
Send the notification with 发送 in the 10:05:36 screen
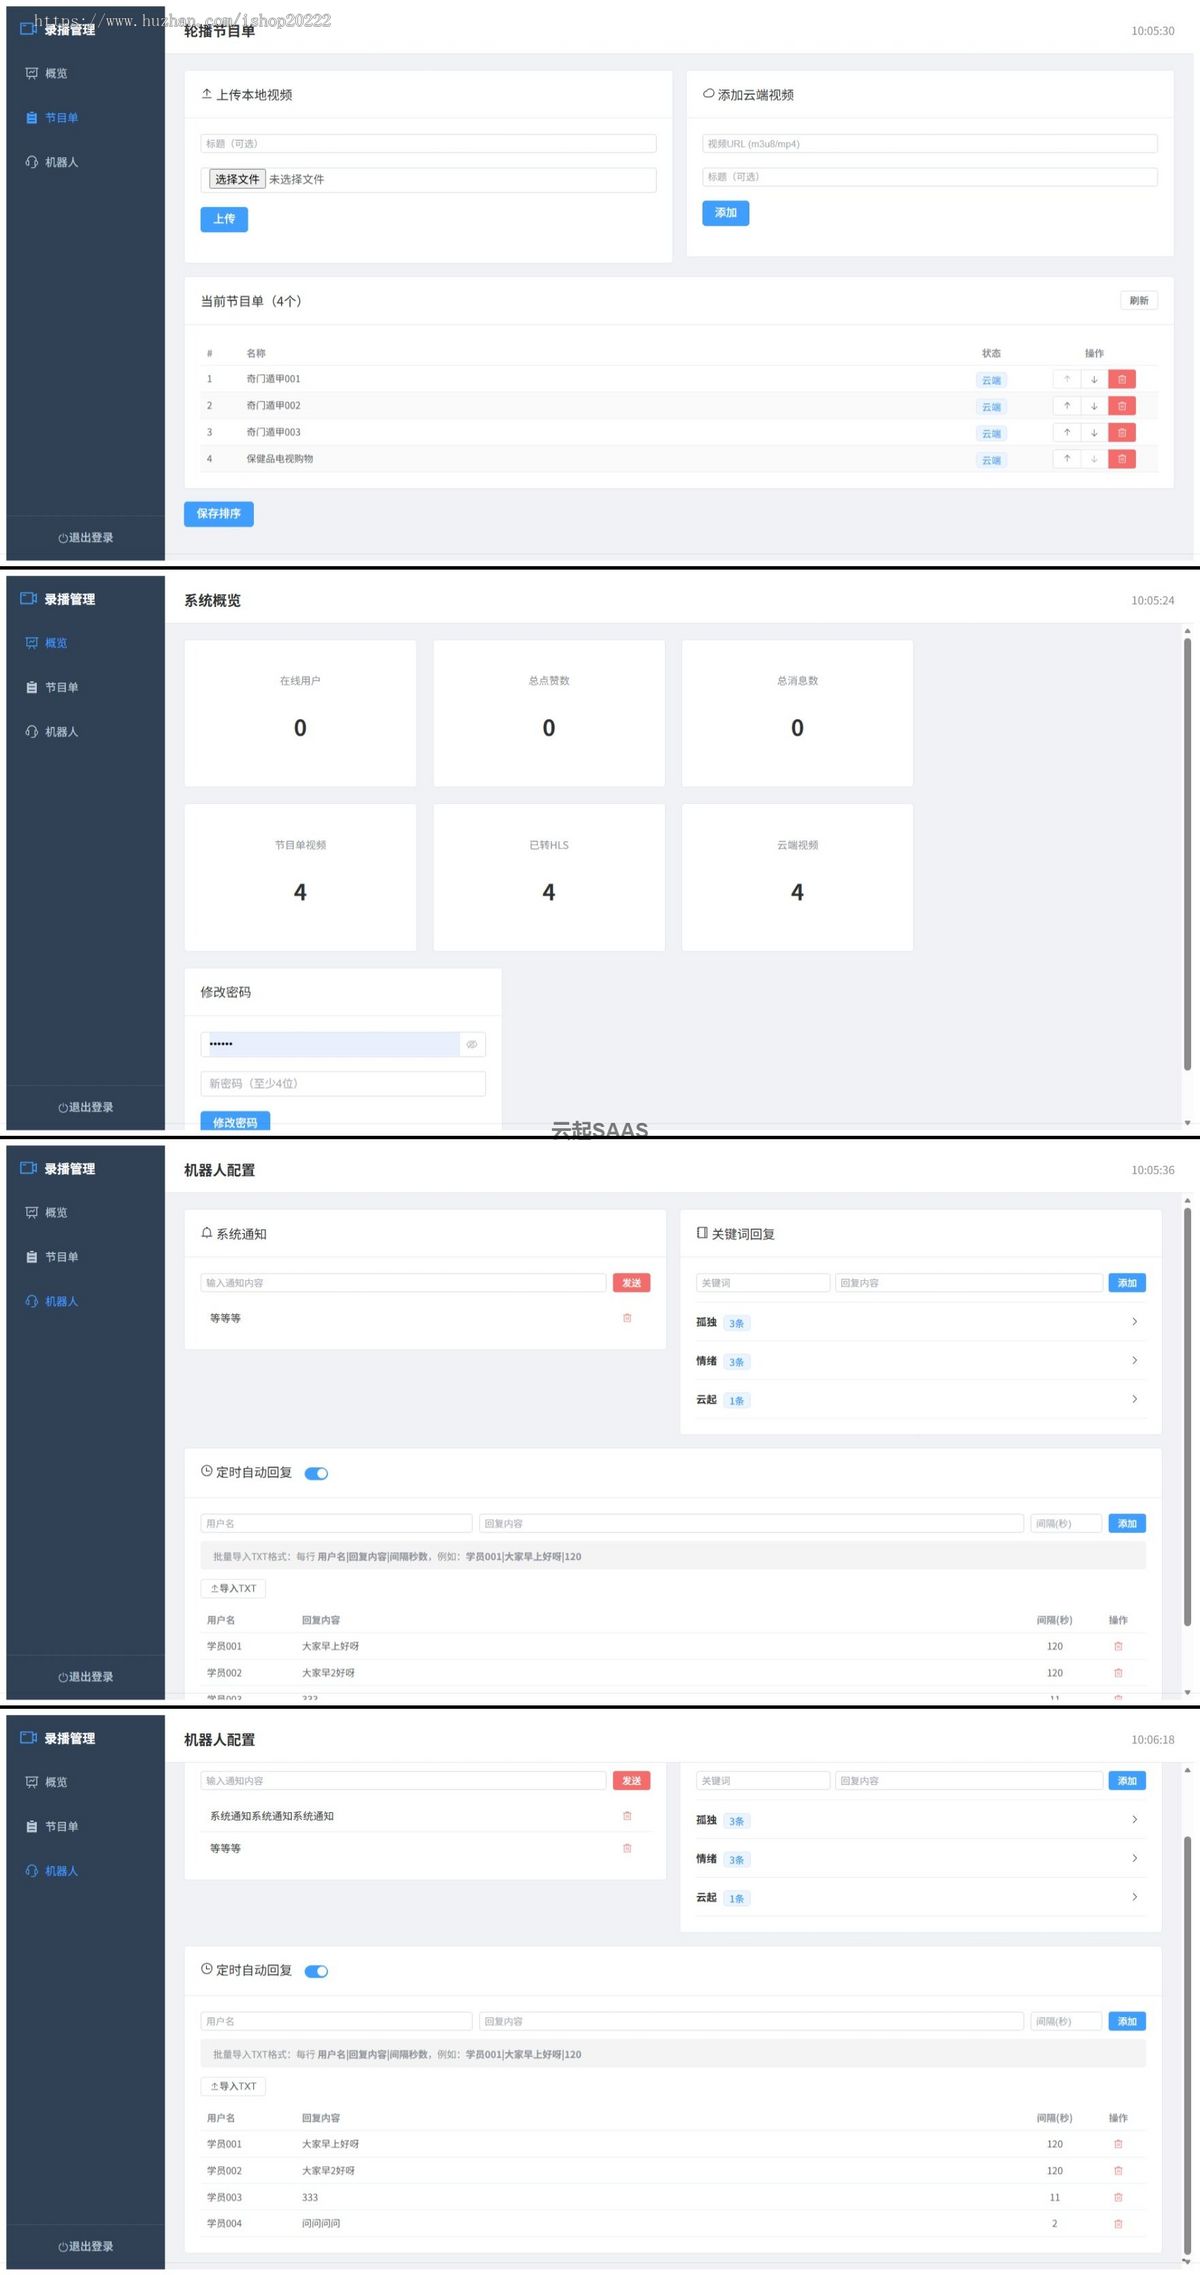(632, 1283)
